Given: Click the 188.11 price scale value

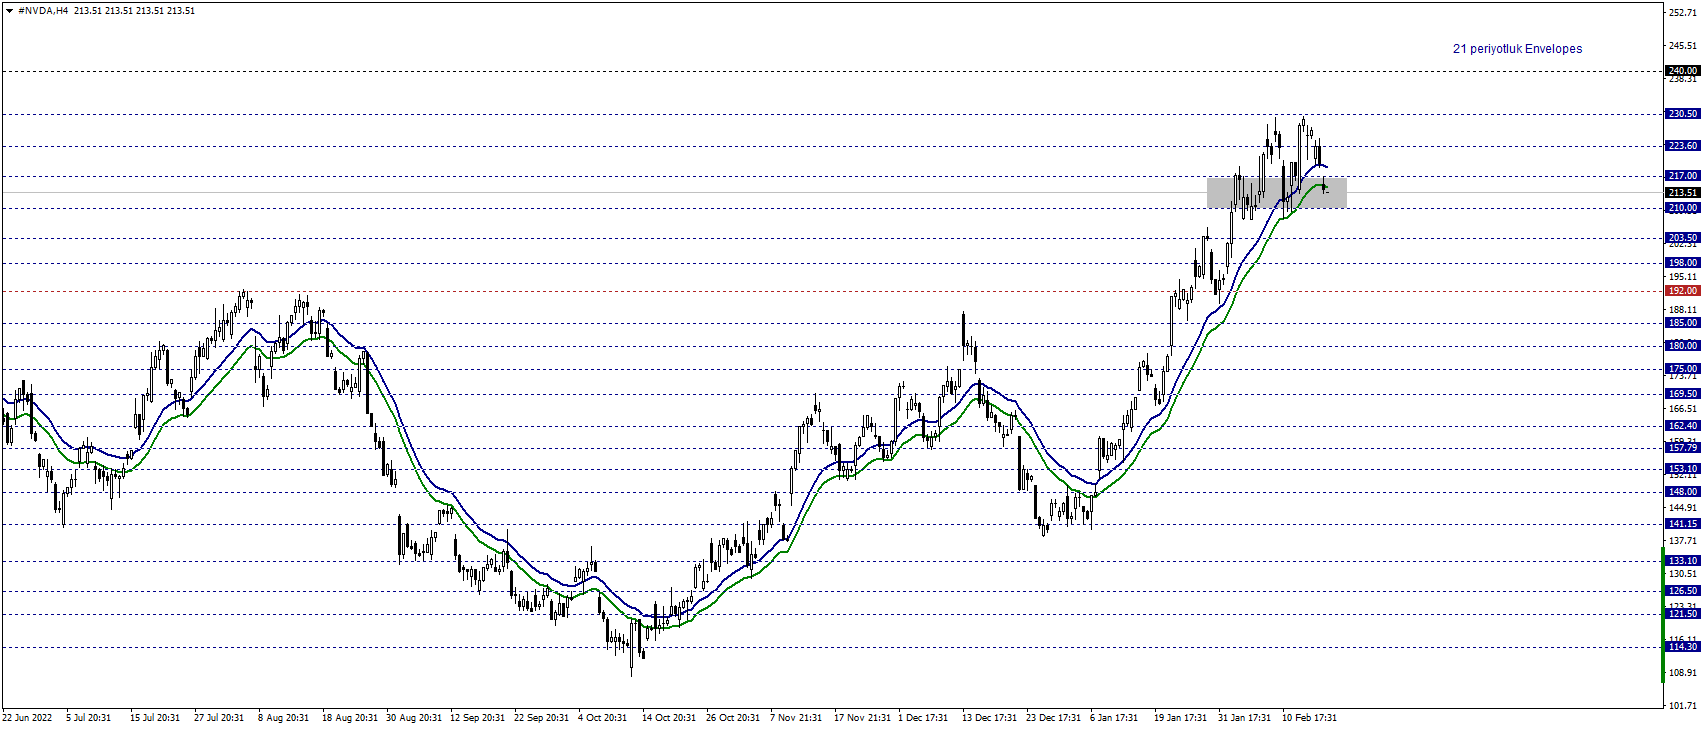Looking at the screenshot, I should pyautogui.click(x=1683, y=310).
